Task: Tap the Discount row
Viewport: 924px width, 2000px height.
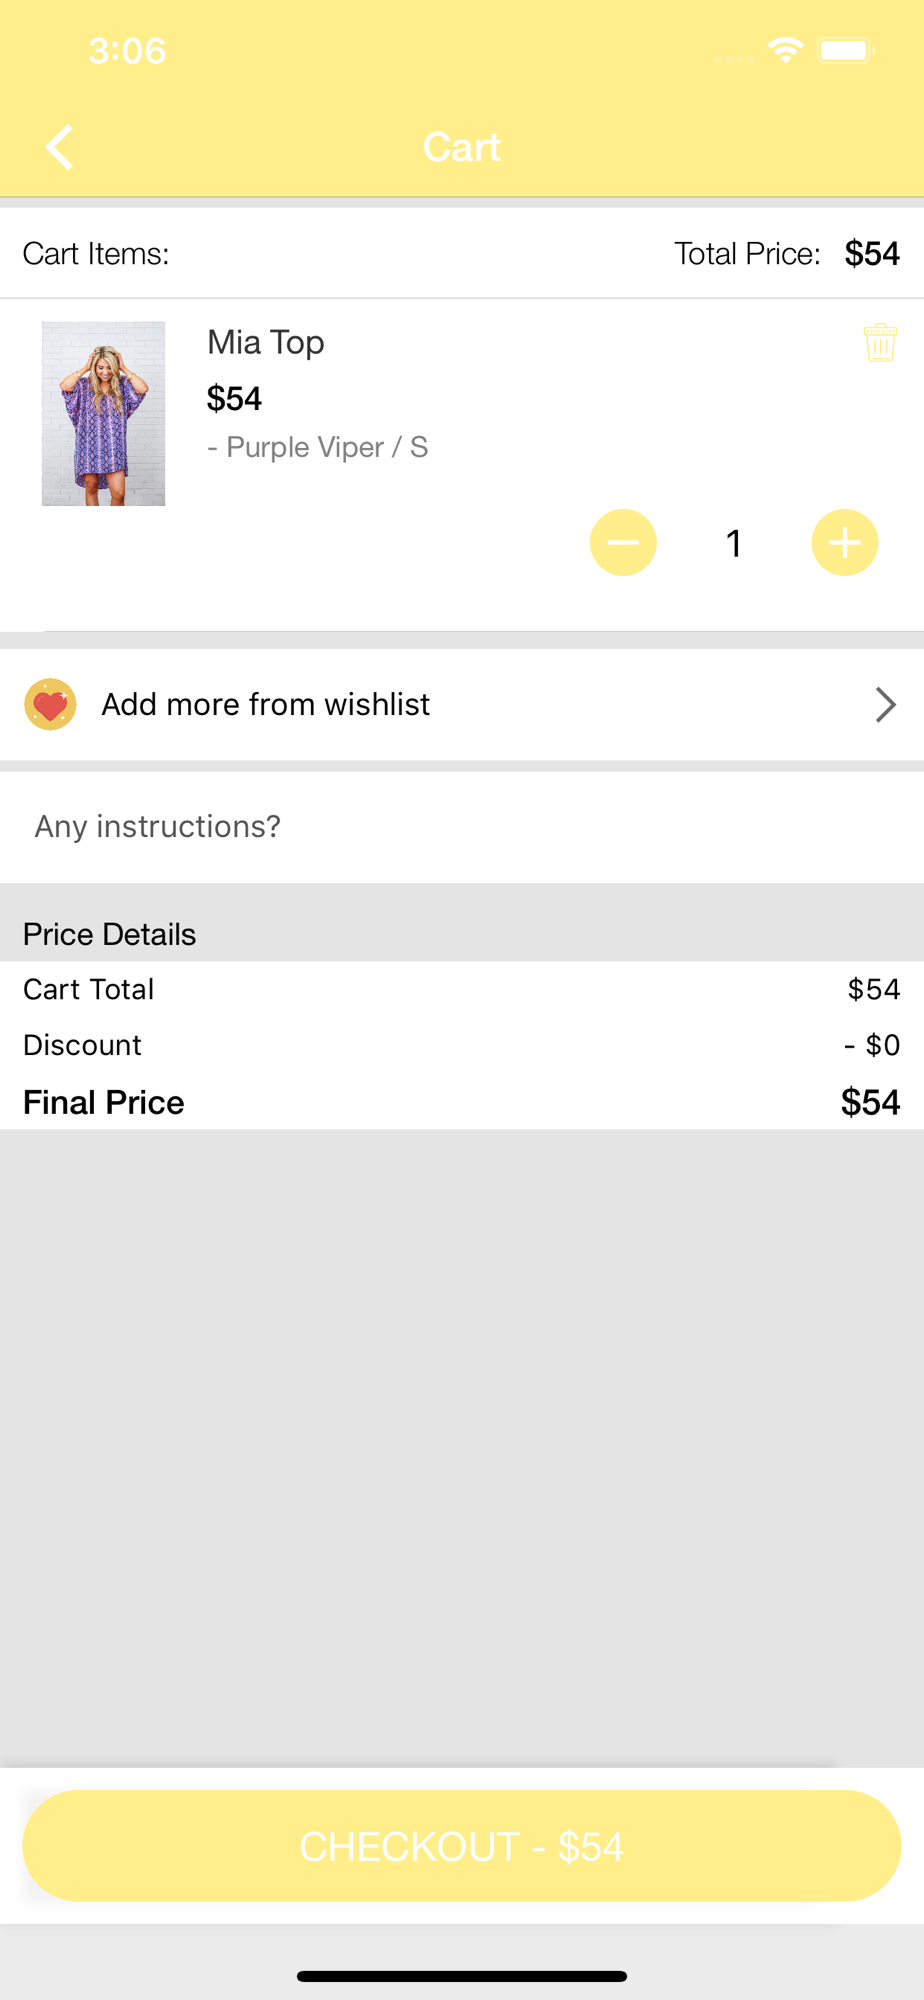Action: coord(460,1045)
